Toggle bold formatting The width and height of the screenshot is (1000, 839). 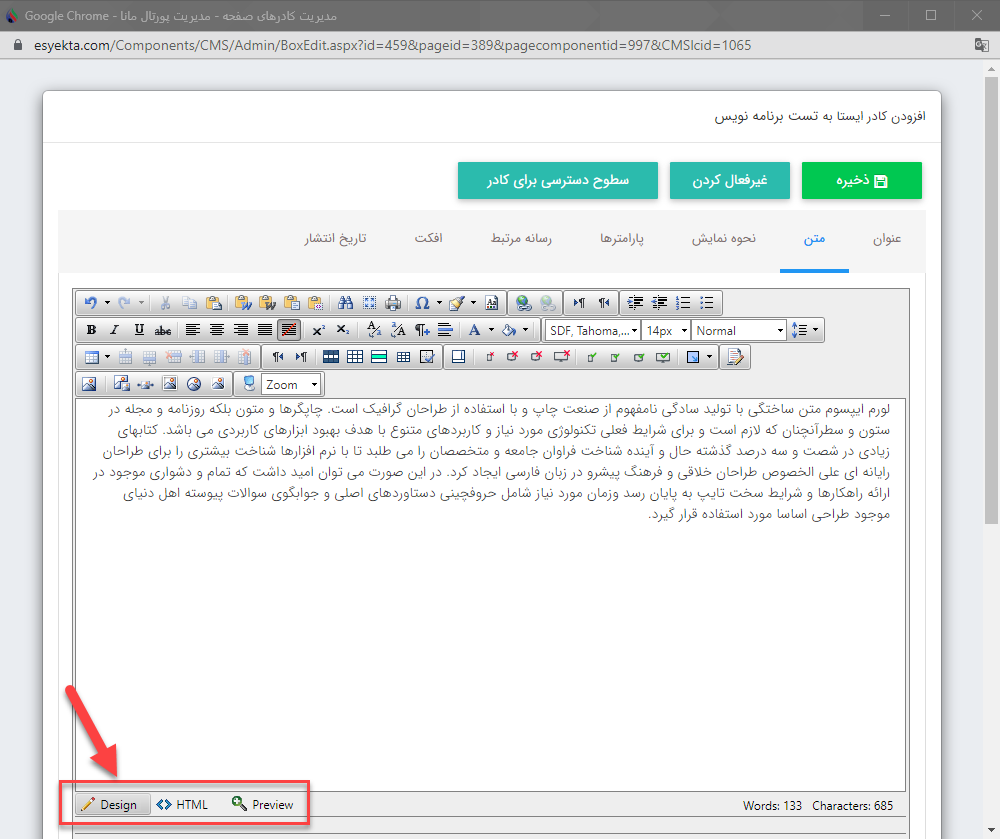pyautogui.click(x=91, y=330)
